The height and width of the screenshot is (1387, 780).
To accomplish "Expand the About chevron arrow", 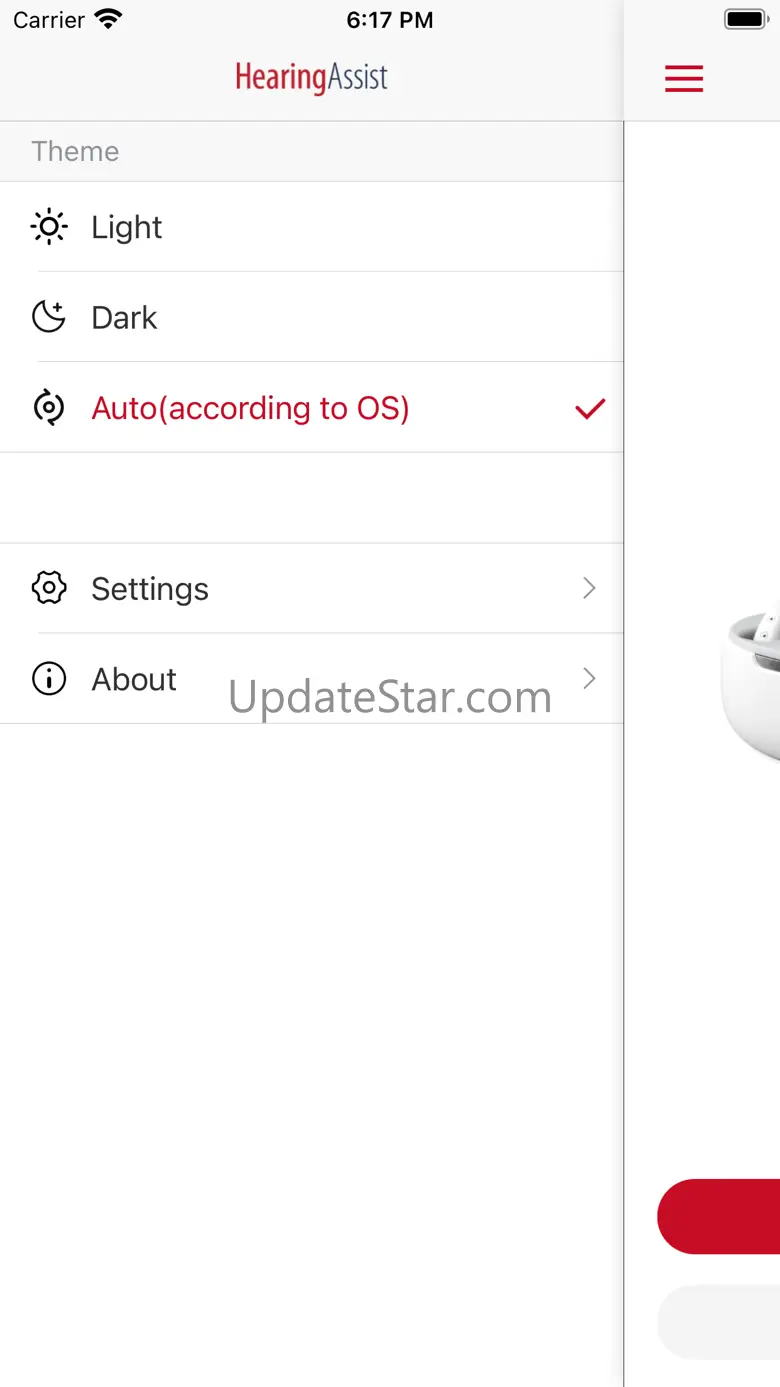I will (x=589, y=679).
